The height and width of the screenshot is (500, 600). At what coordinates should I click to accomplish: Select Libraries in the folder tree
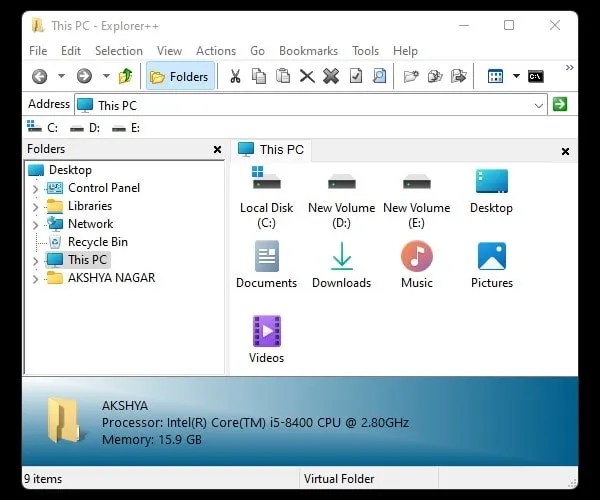79,206
